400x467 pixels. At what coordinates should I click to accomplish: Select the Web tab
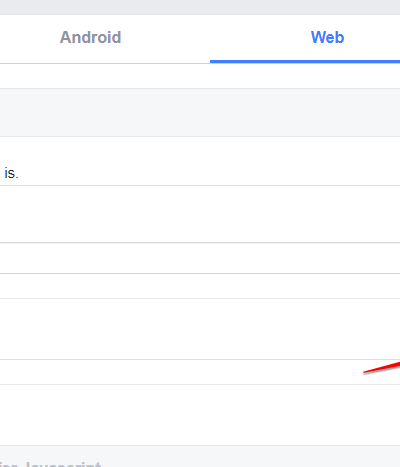[327, 37]
